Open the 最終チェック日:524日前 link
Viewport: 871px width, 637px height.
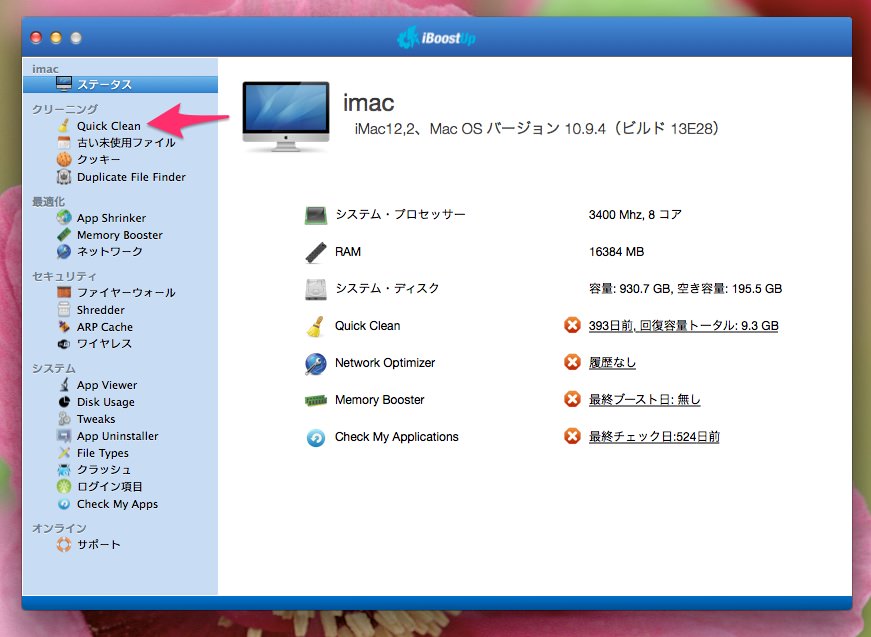coord(654,437)
